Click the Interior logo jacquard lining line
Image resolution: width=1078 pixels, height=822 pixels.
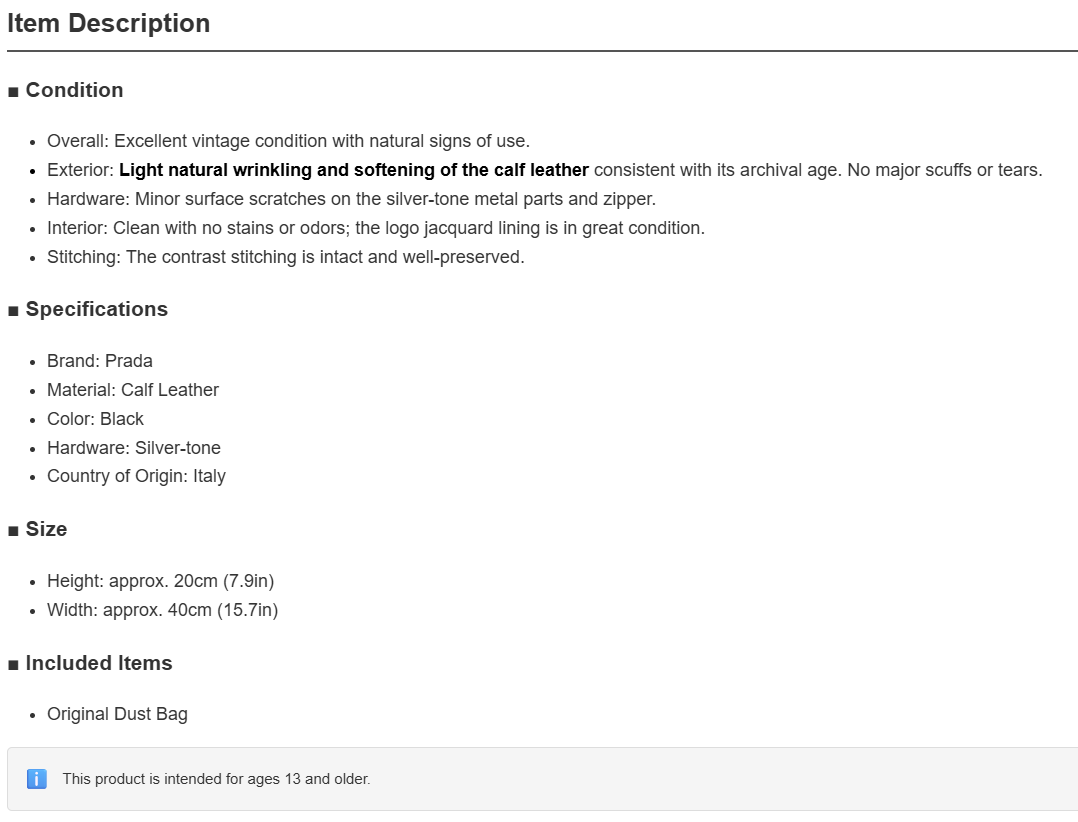coord(376,227)
